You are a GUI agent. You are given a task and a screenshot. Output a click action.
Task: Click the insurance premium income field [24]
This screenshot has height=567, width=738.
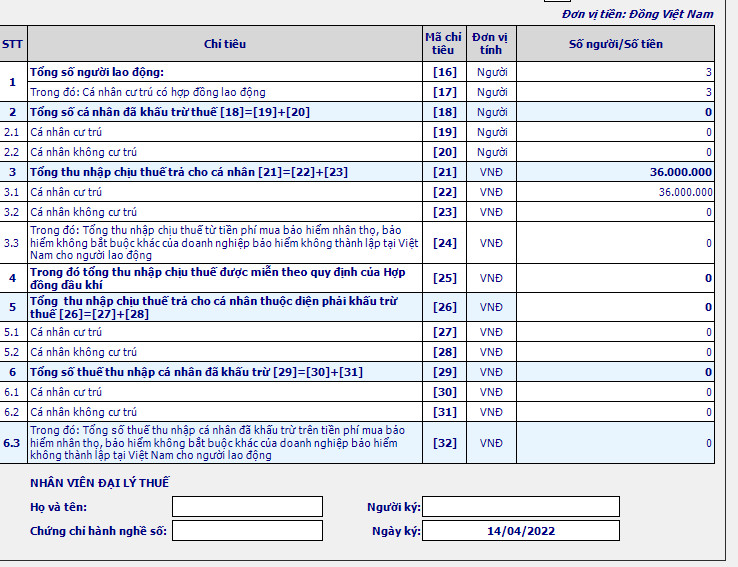[x=615, y=242]
